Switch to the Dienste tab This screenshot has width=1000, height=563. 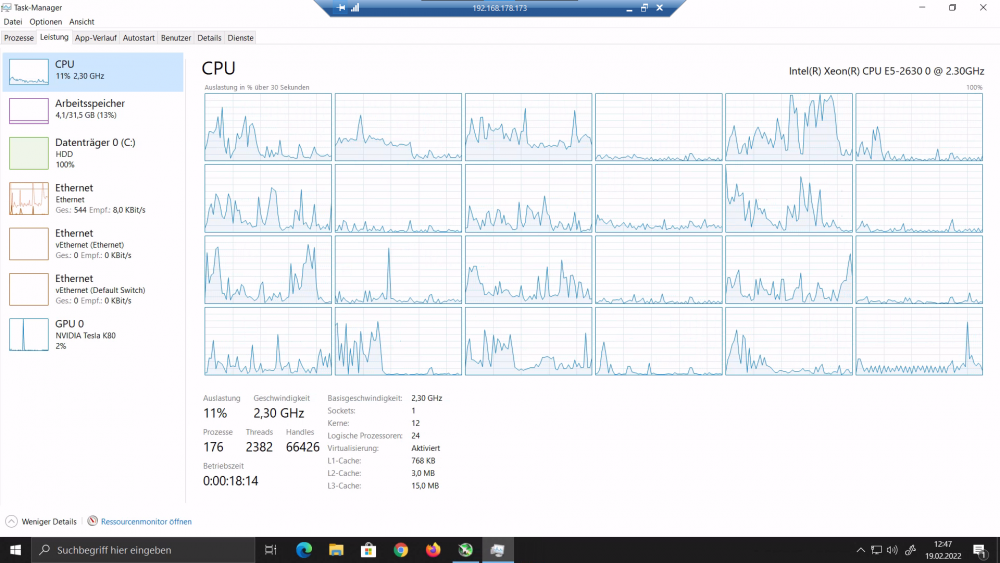tap(240, 38)
